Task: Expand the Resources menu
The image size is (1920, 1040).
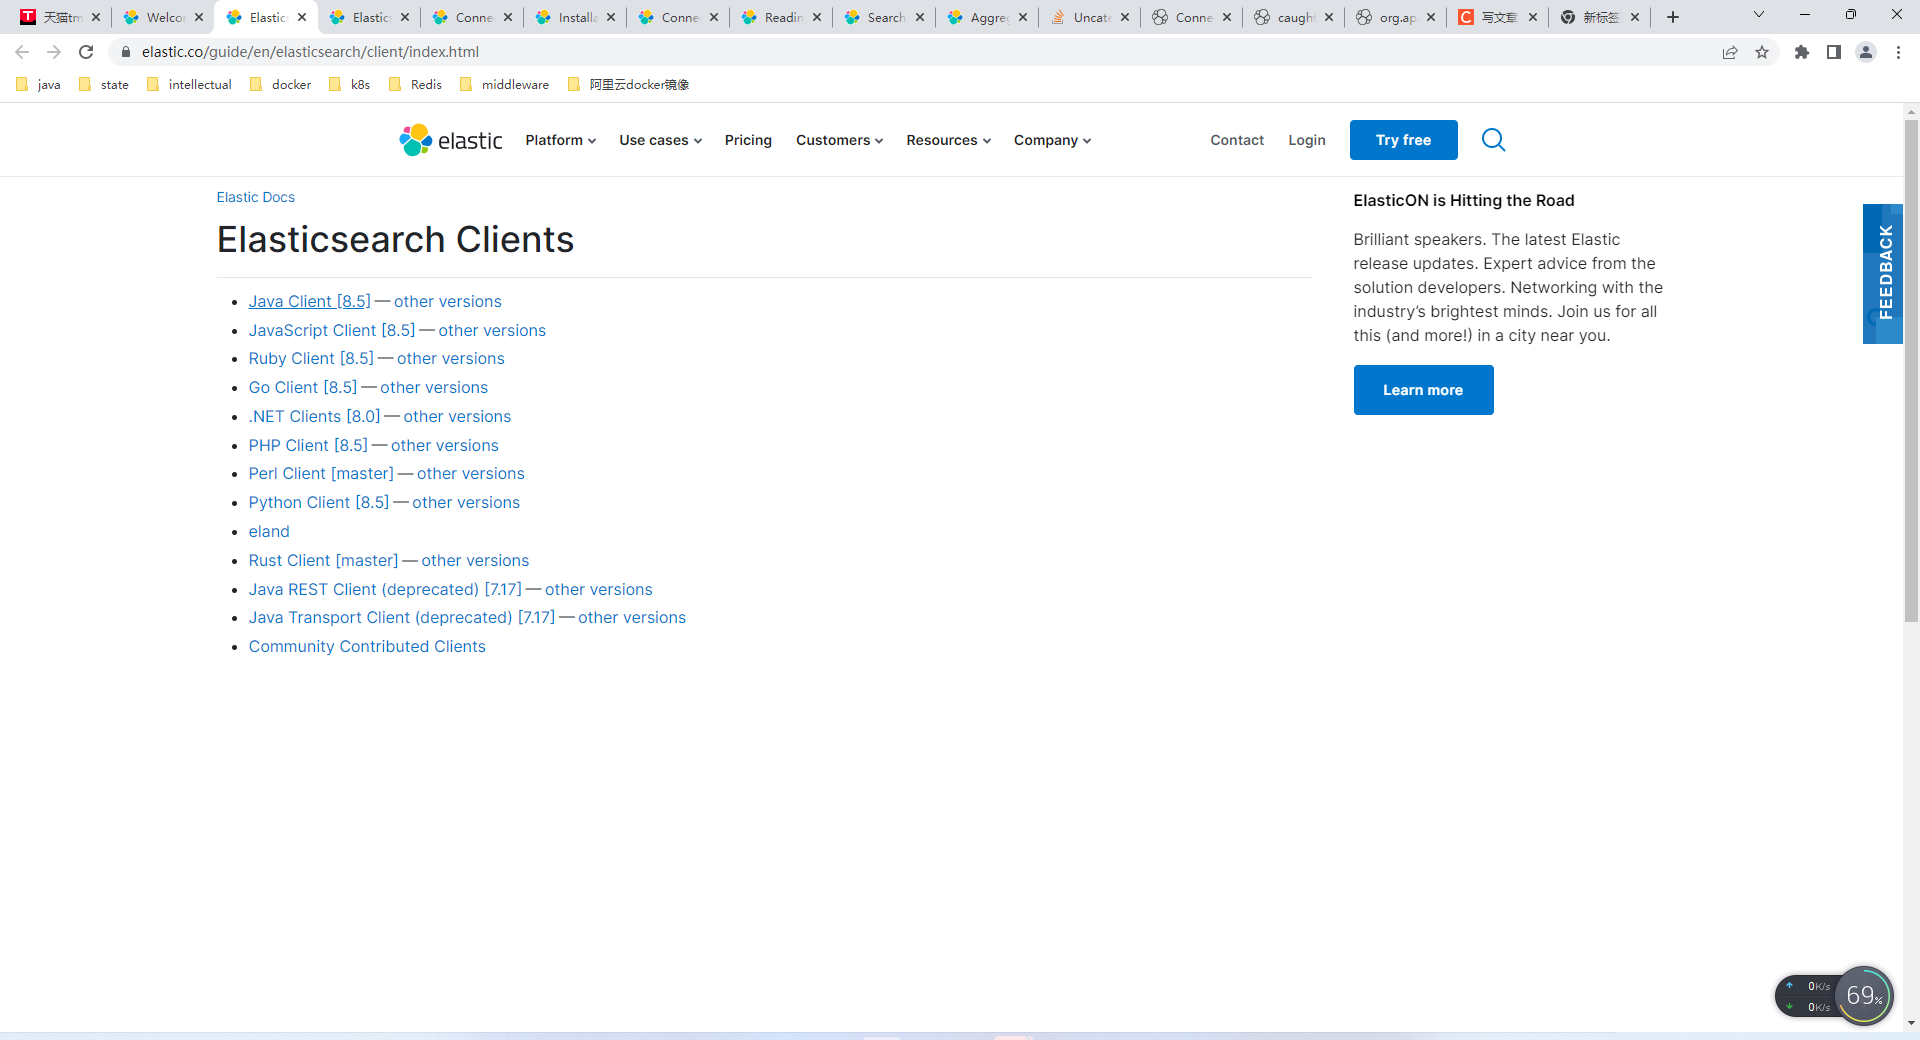Action: pyautogui.click(x=948, y=140)
